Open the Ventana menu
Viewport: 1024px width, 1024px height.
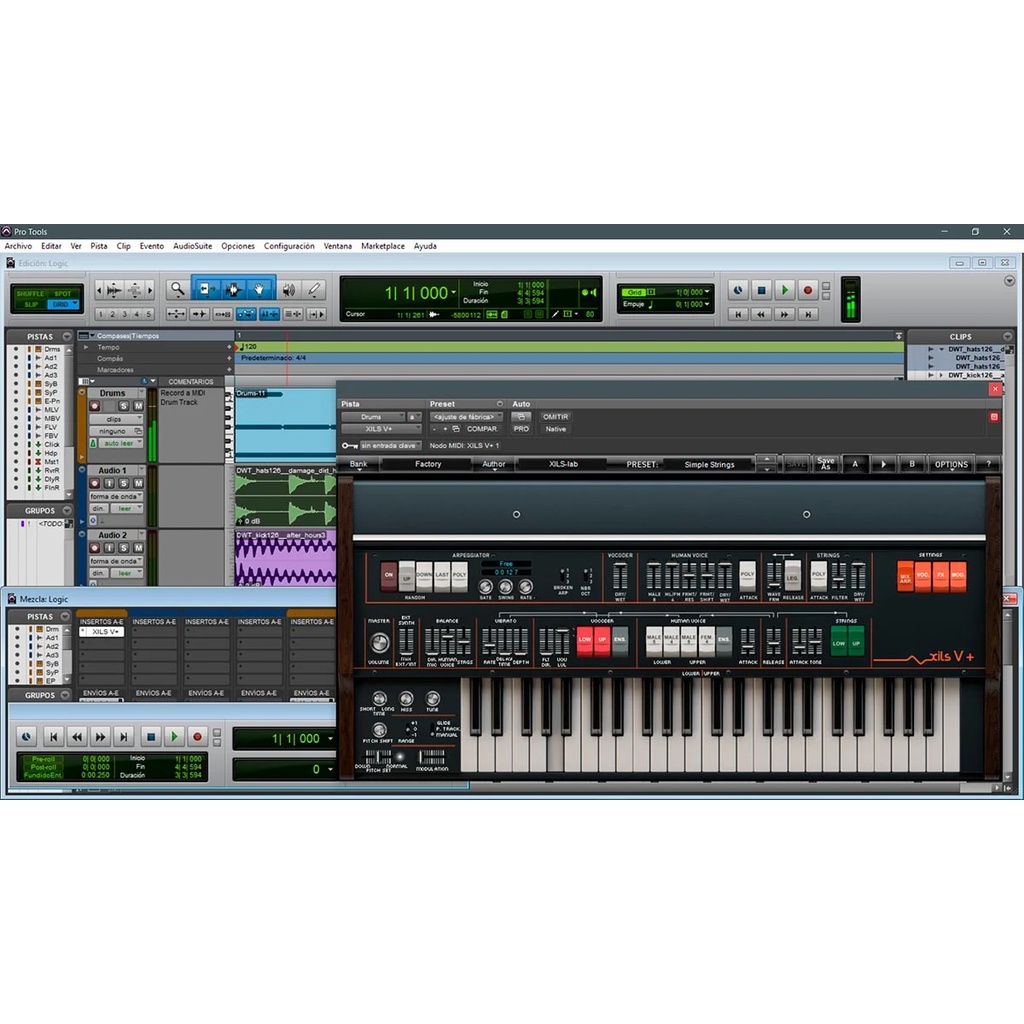pyautogui.click(x=338, y=246)
